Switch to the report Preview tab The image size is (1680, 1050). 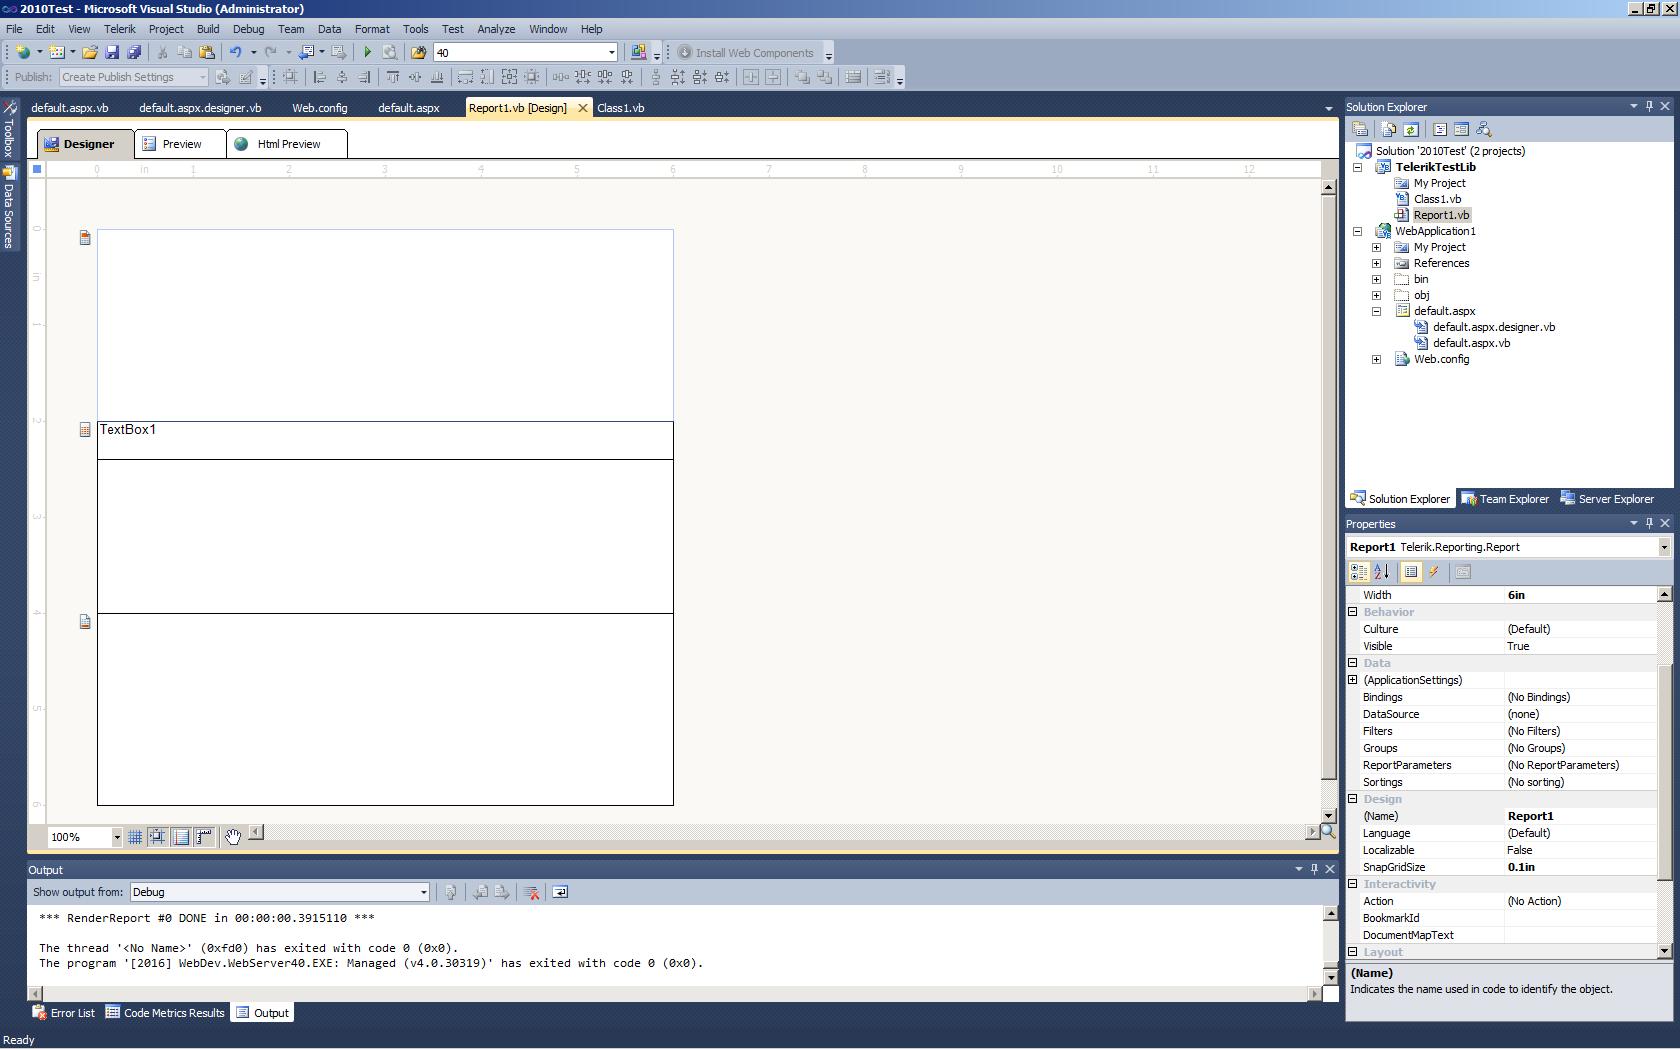[x=181, y=144]
